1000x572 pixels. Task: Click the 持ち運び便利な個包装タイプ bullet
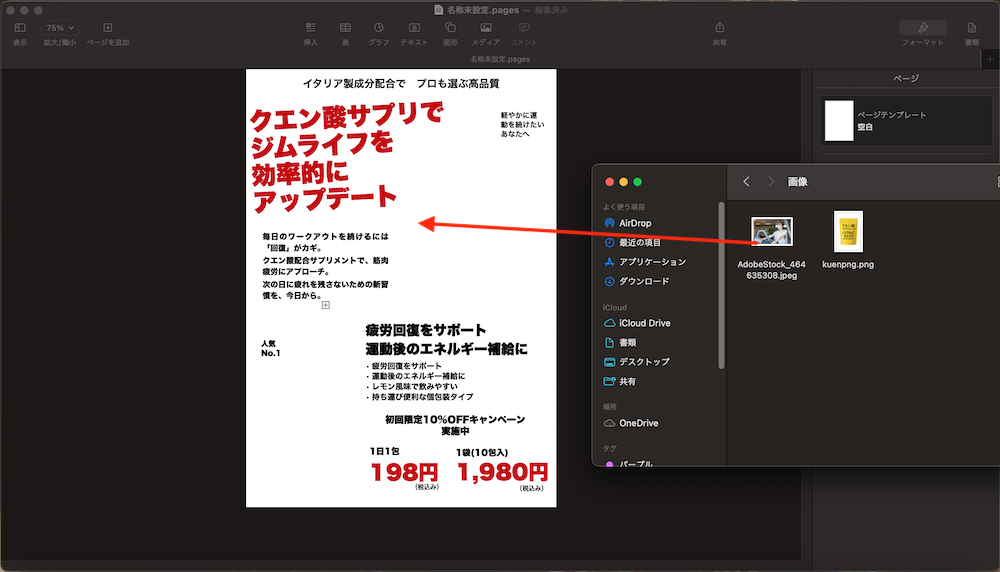[420, 397]
